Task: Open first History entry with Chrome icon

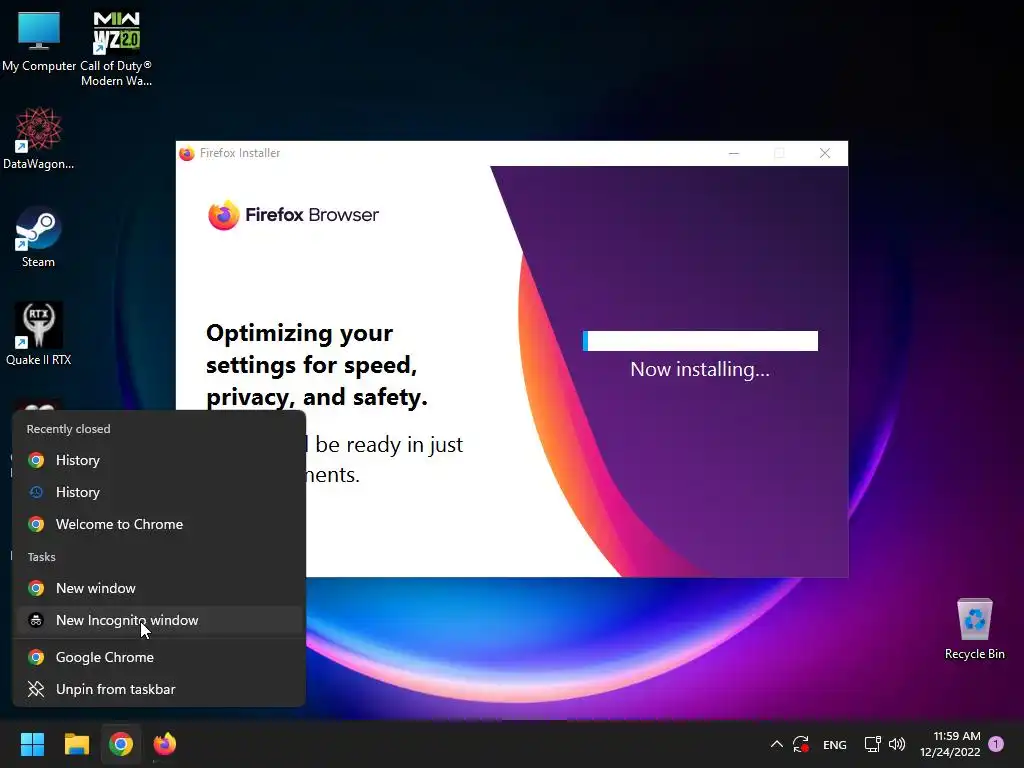Action: coord(159,460)
